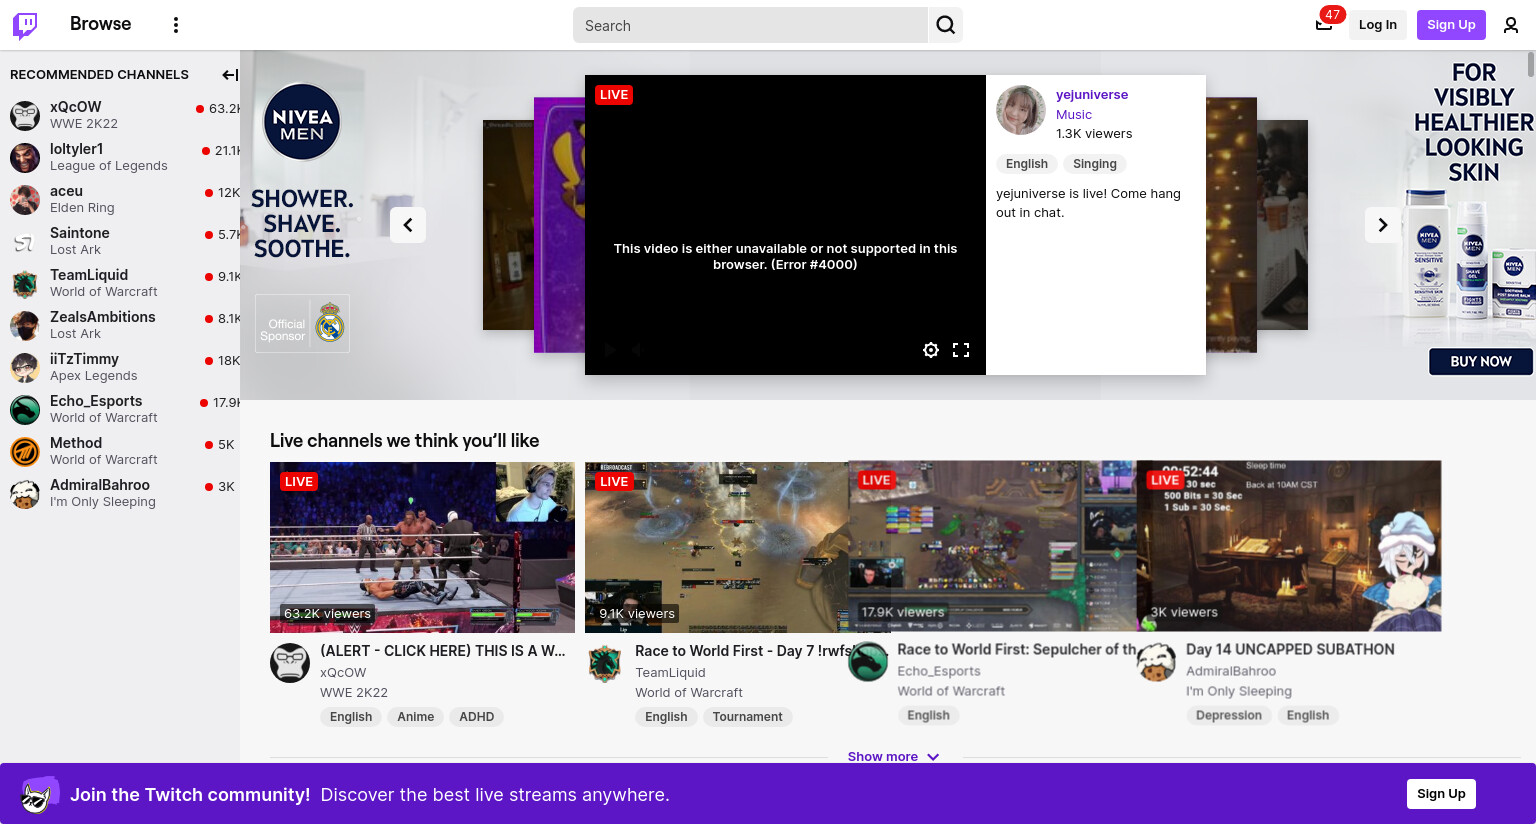The height and width of the screenshot is (824, 1536).
Task: Open the user profile menu icon
Action: click(1511, 25)
